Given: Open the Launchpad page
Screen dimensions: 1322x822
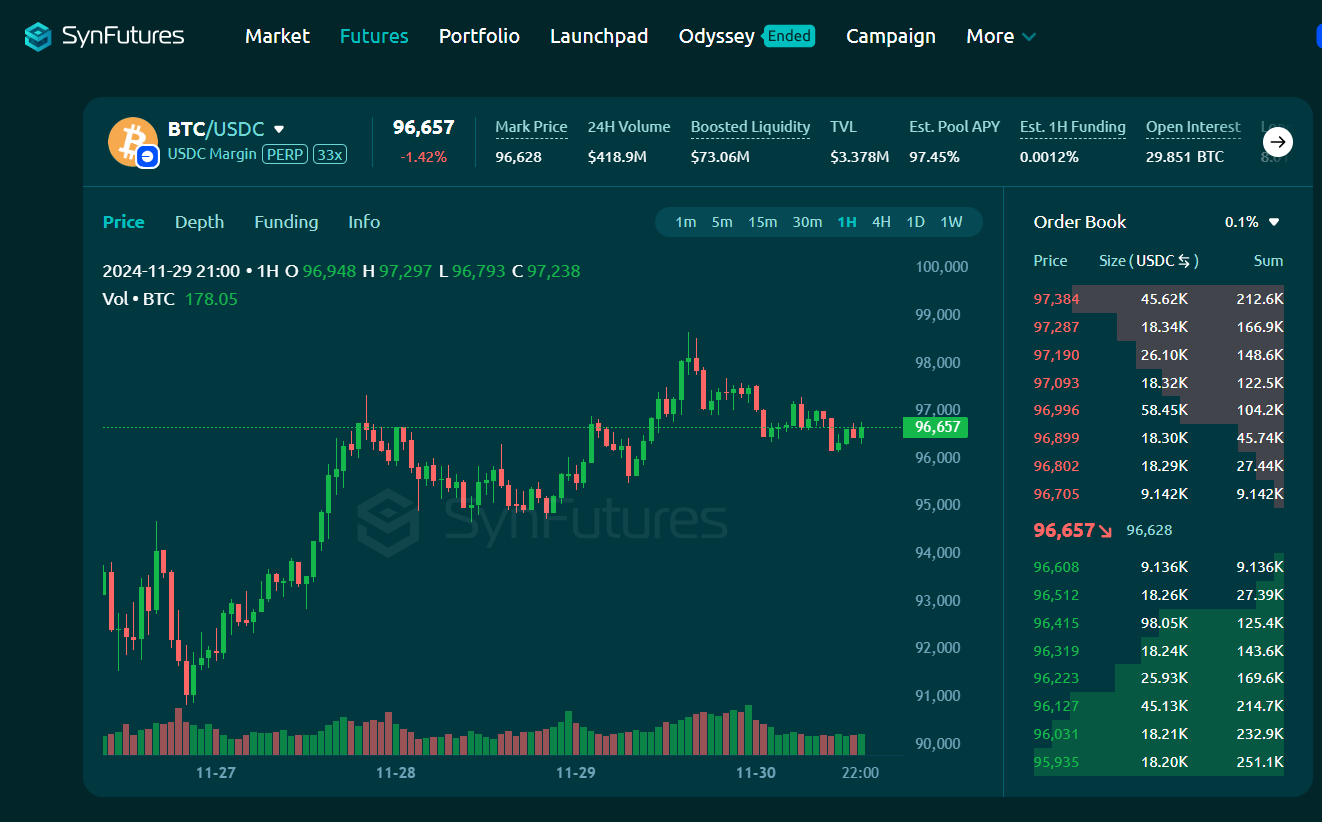Looking at the screenshot, I should (599, 36).
